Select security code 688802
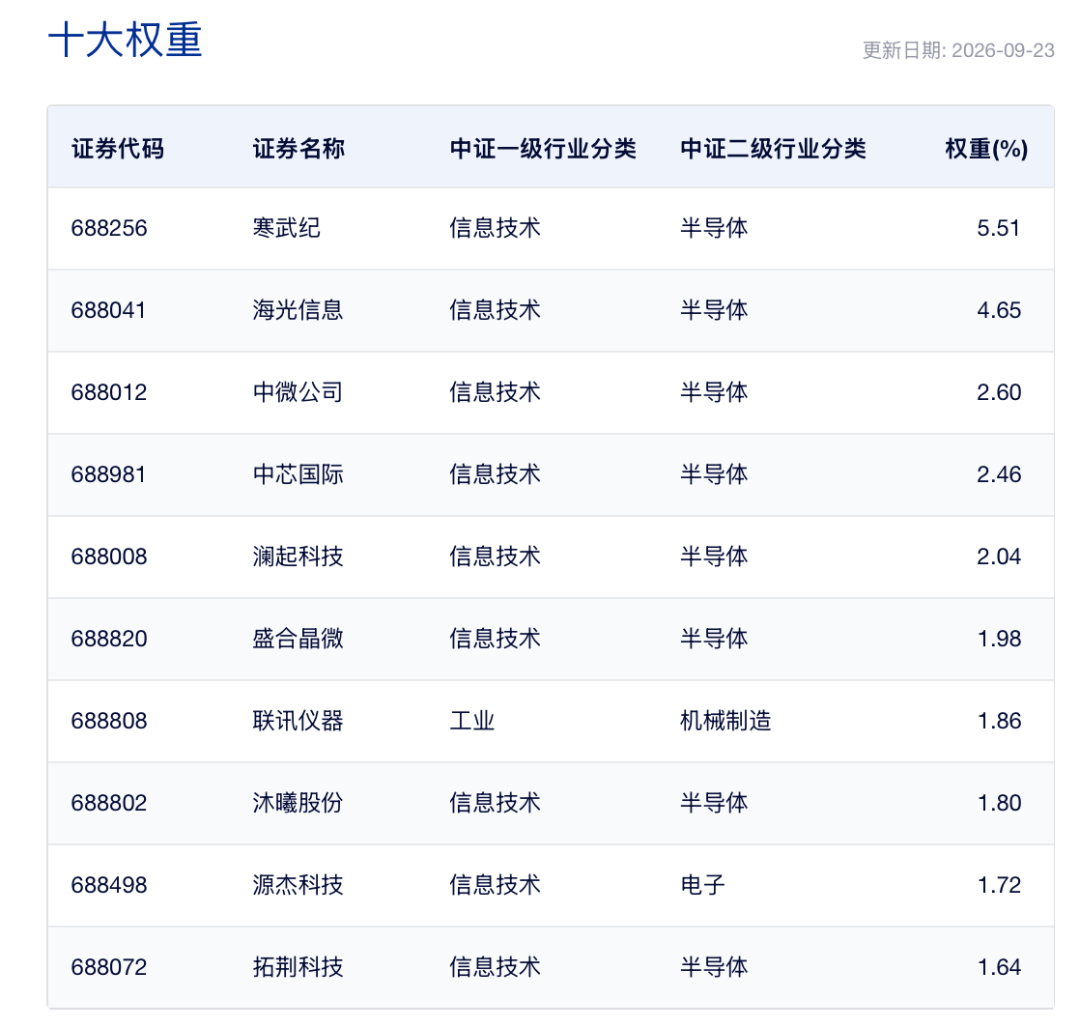This screenshot has height=1028, width=1080. tap(109, 803)
